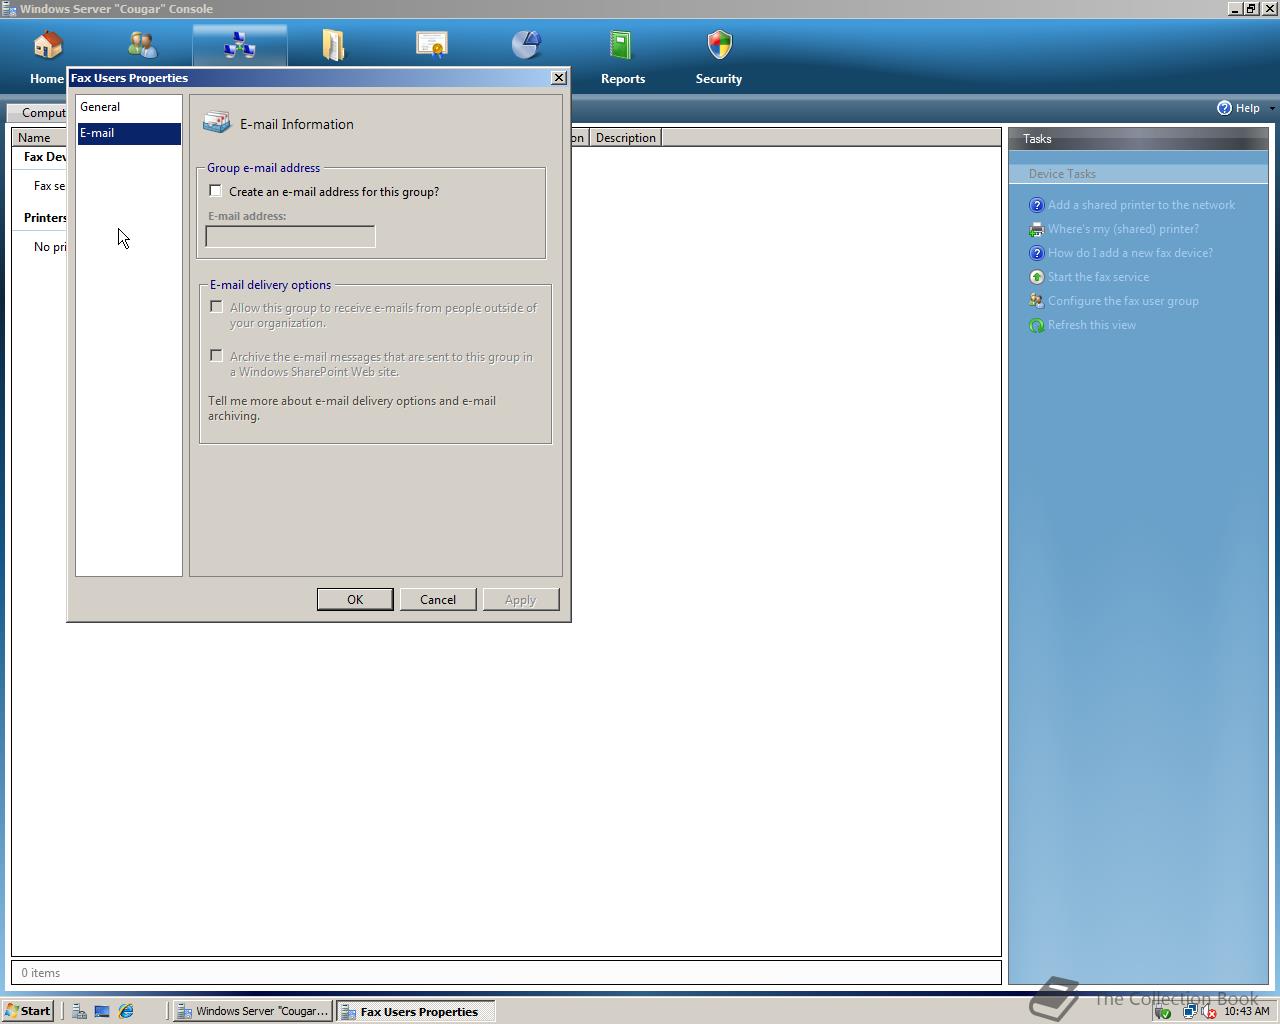
Task: Click Refresh this view link
Action: 1092,325
